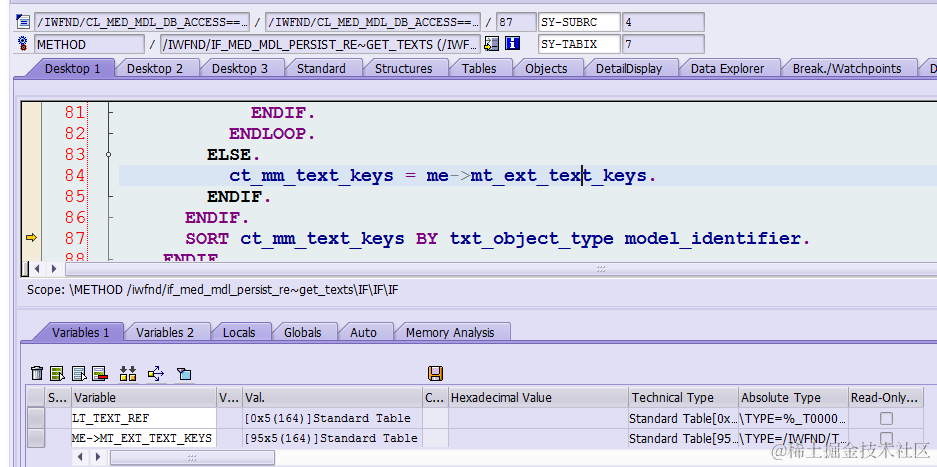Select the Memory Analysis tab
The width and height of the screenshot is (937, 467).
point(450,332)
